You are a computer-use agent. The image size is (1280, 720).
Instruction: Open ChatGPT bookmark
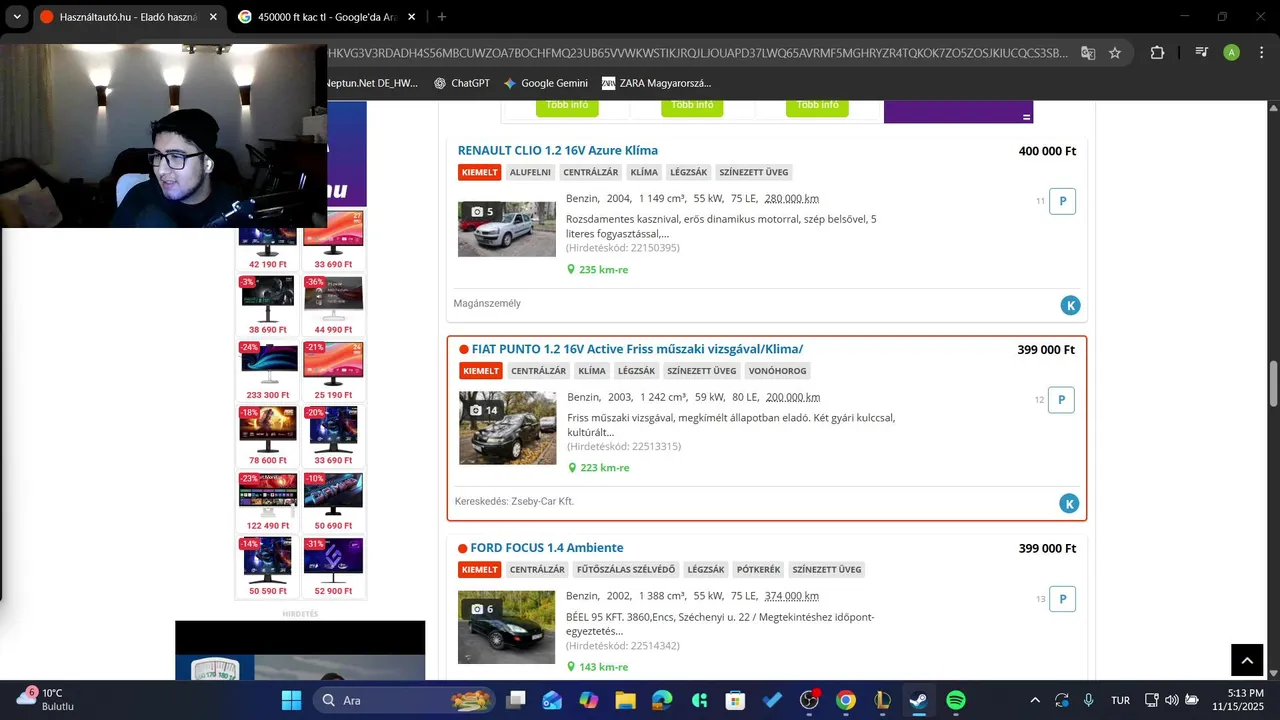[461, 83]
